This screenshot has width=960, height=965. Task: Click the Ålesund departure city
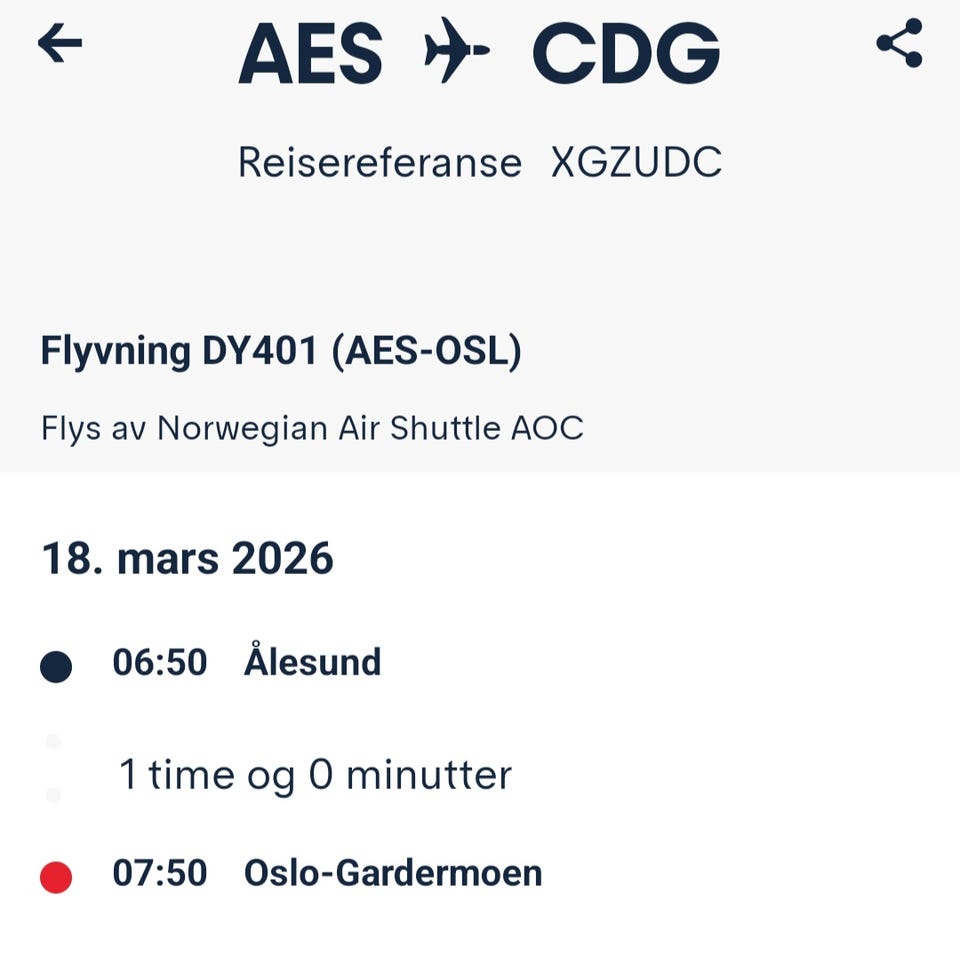[x=312, y=663]
